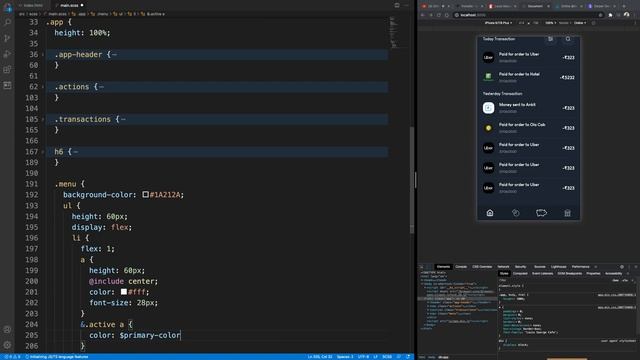Image resolution: width=640 pixels, height=360 pixels.
Task: Click the .menu breadcrumb in editor path
Action: coord(102,14)
